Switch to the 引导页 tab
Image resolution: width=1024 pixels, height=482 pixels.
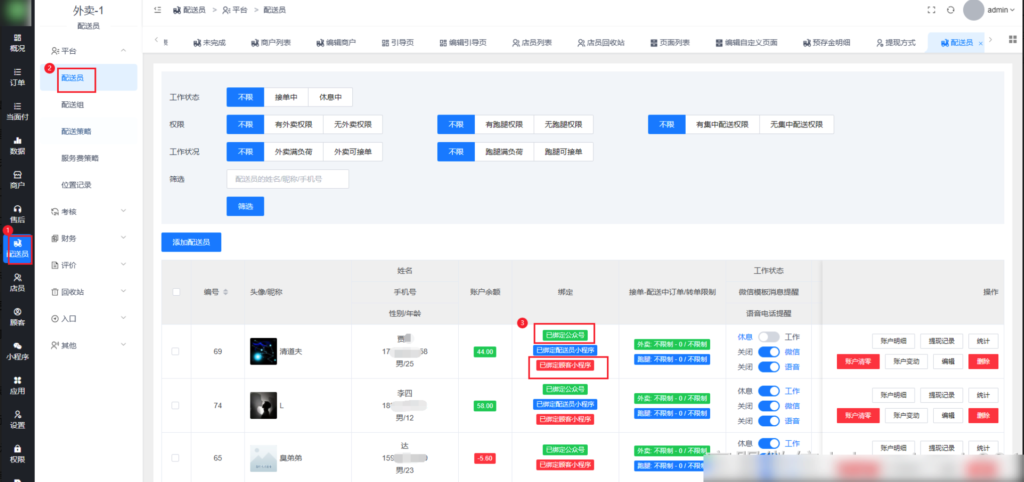point(398,42)
